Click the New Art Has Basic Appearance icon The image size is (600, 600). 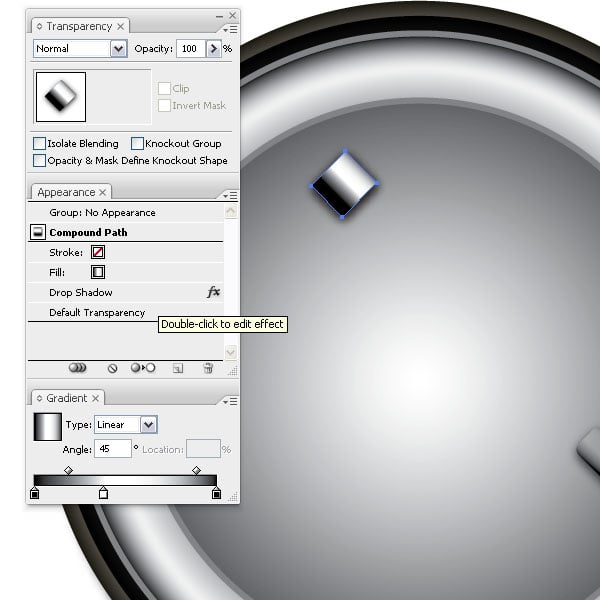coord(78,368)
